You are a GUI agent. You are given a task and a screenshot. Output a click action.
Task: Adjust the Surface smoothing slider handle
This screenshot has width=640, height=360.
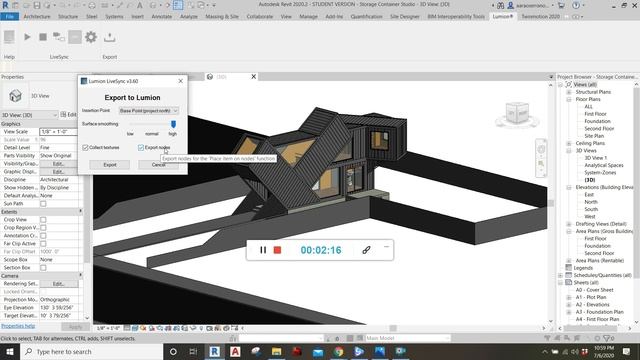173,124
